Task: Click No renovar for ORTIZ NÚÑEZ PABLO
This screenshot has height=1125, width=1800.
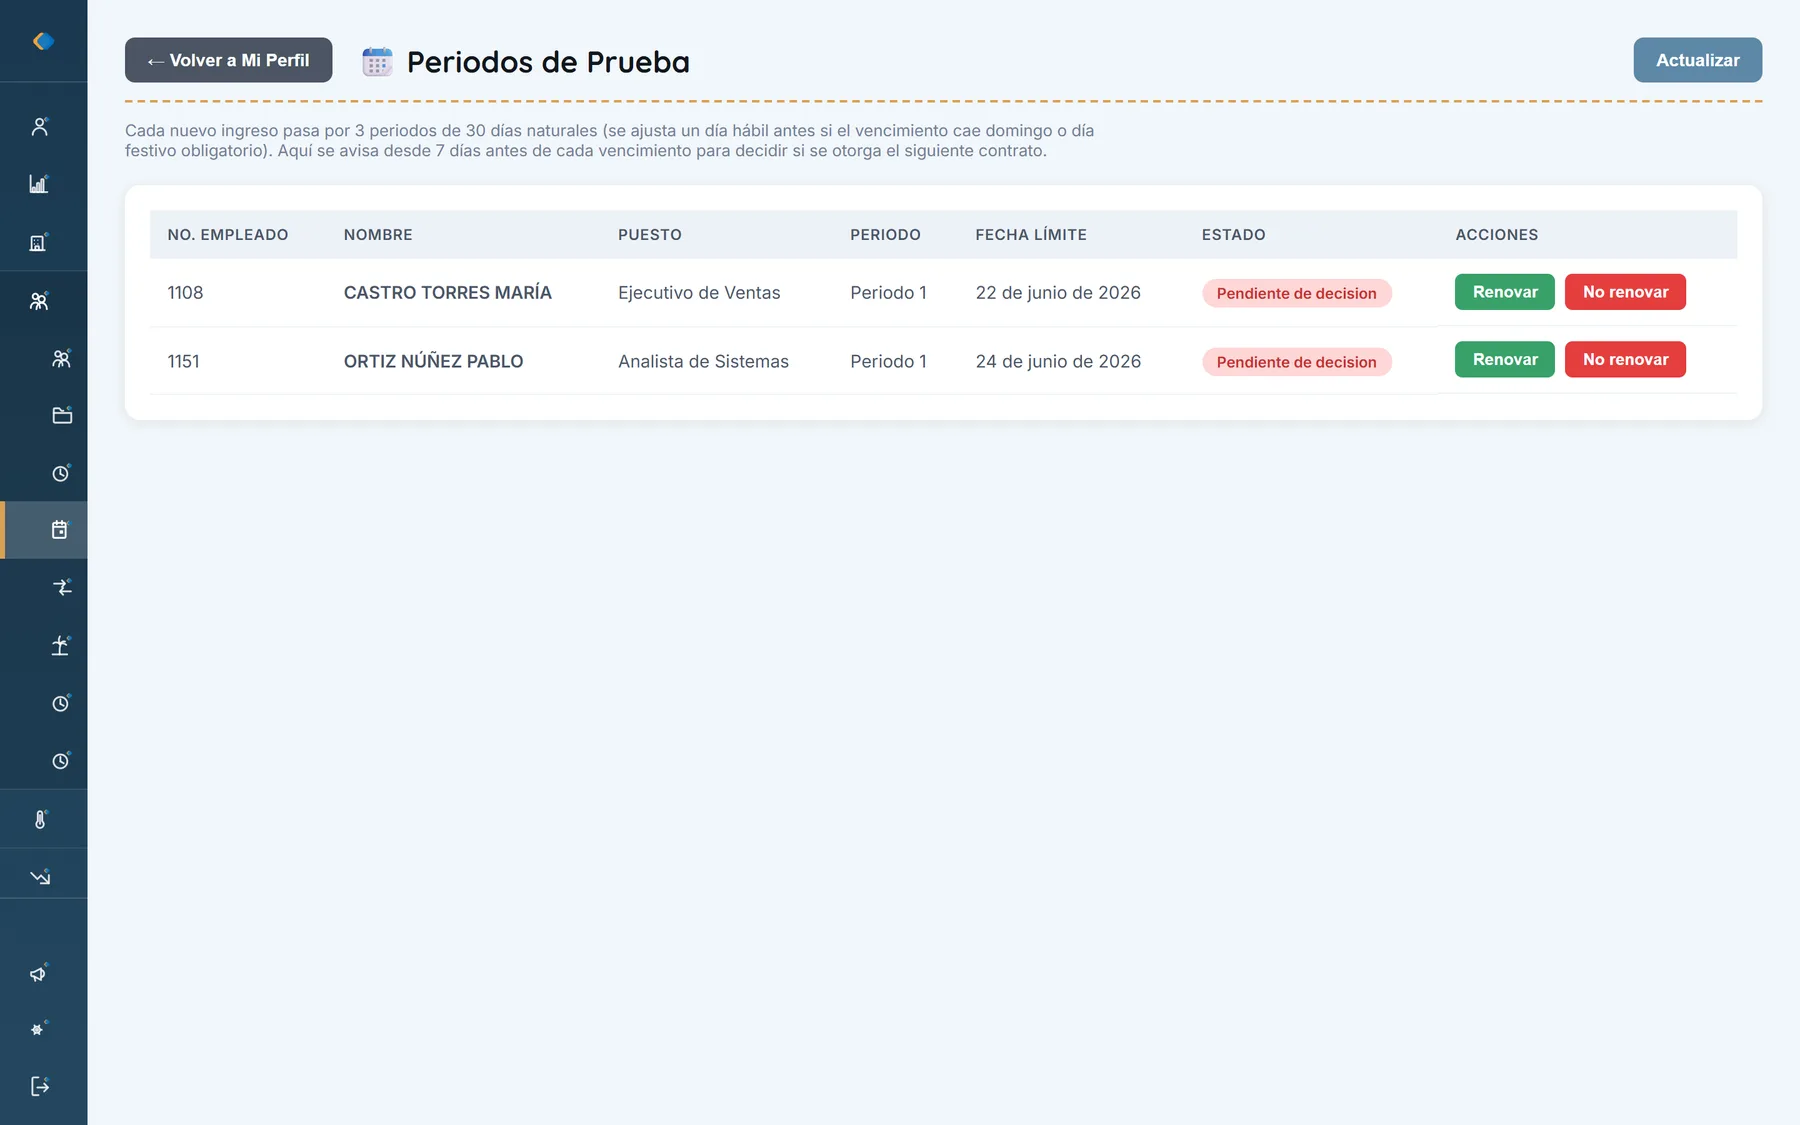Action: [x=1625, y=359]
